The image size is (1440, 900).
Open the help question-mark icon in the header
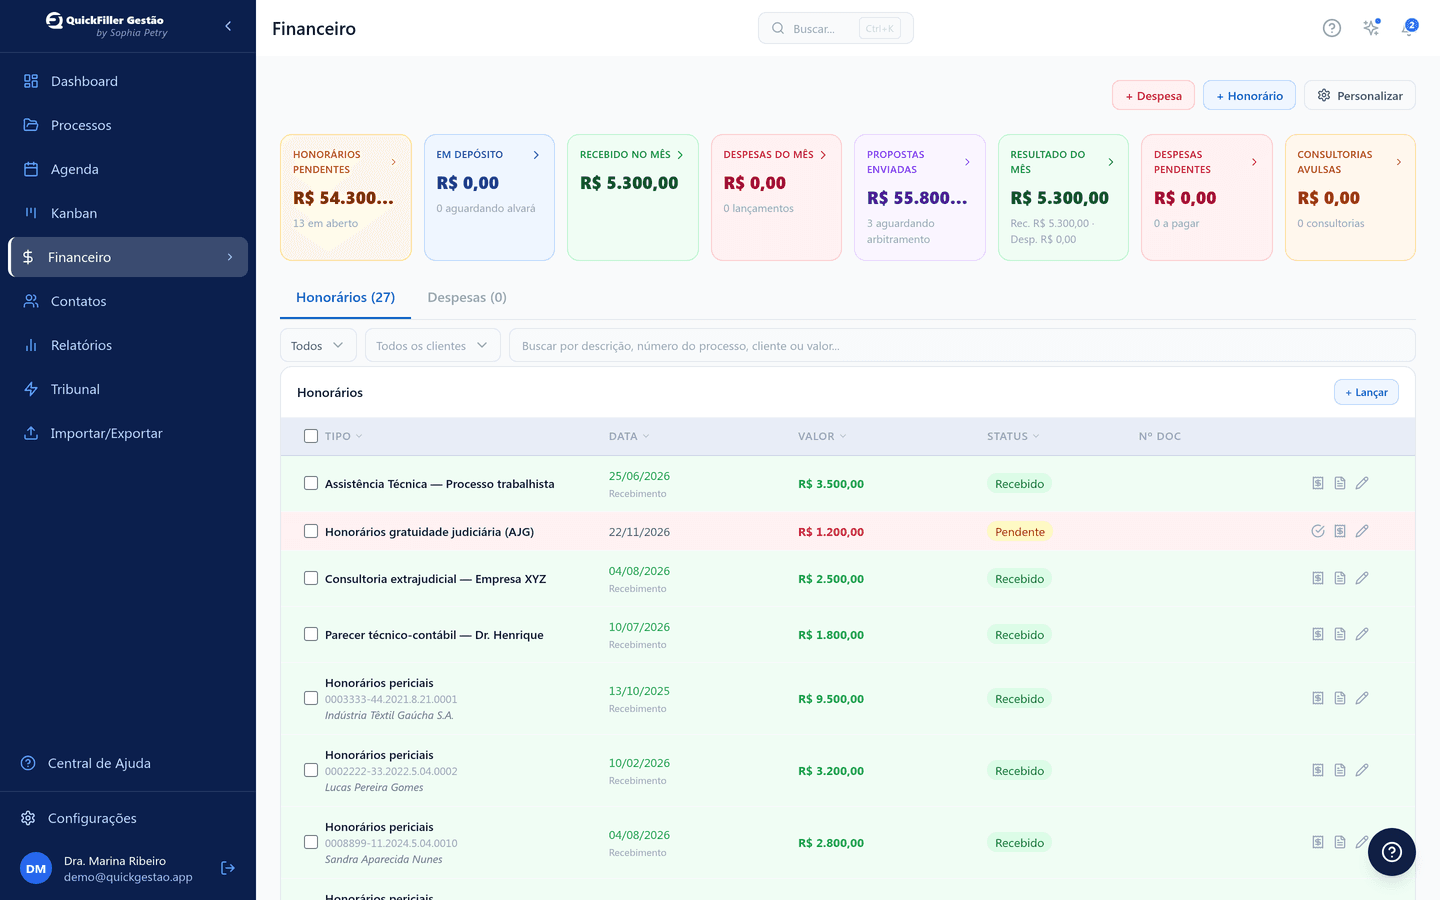[x=1331, y=28]
